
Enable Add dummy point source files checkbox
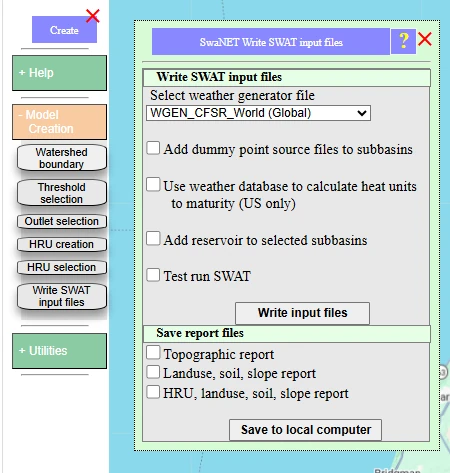click(153, 148)
